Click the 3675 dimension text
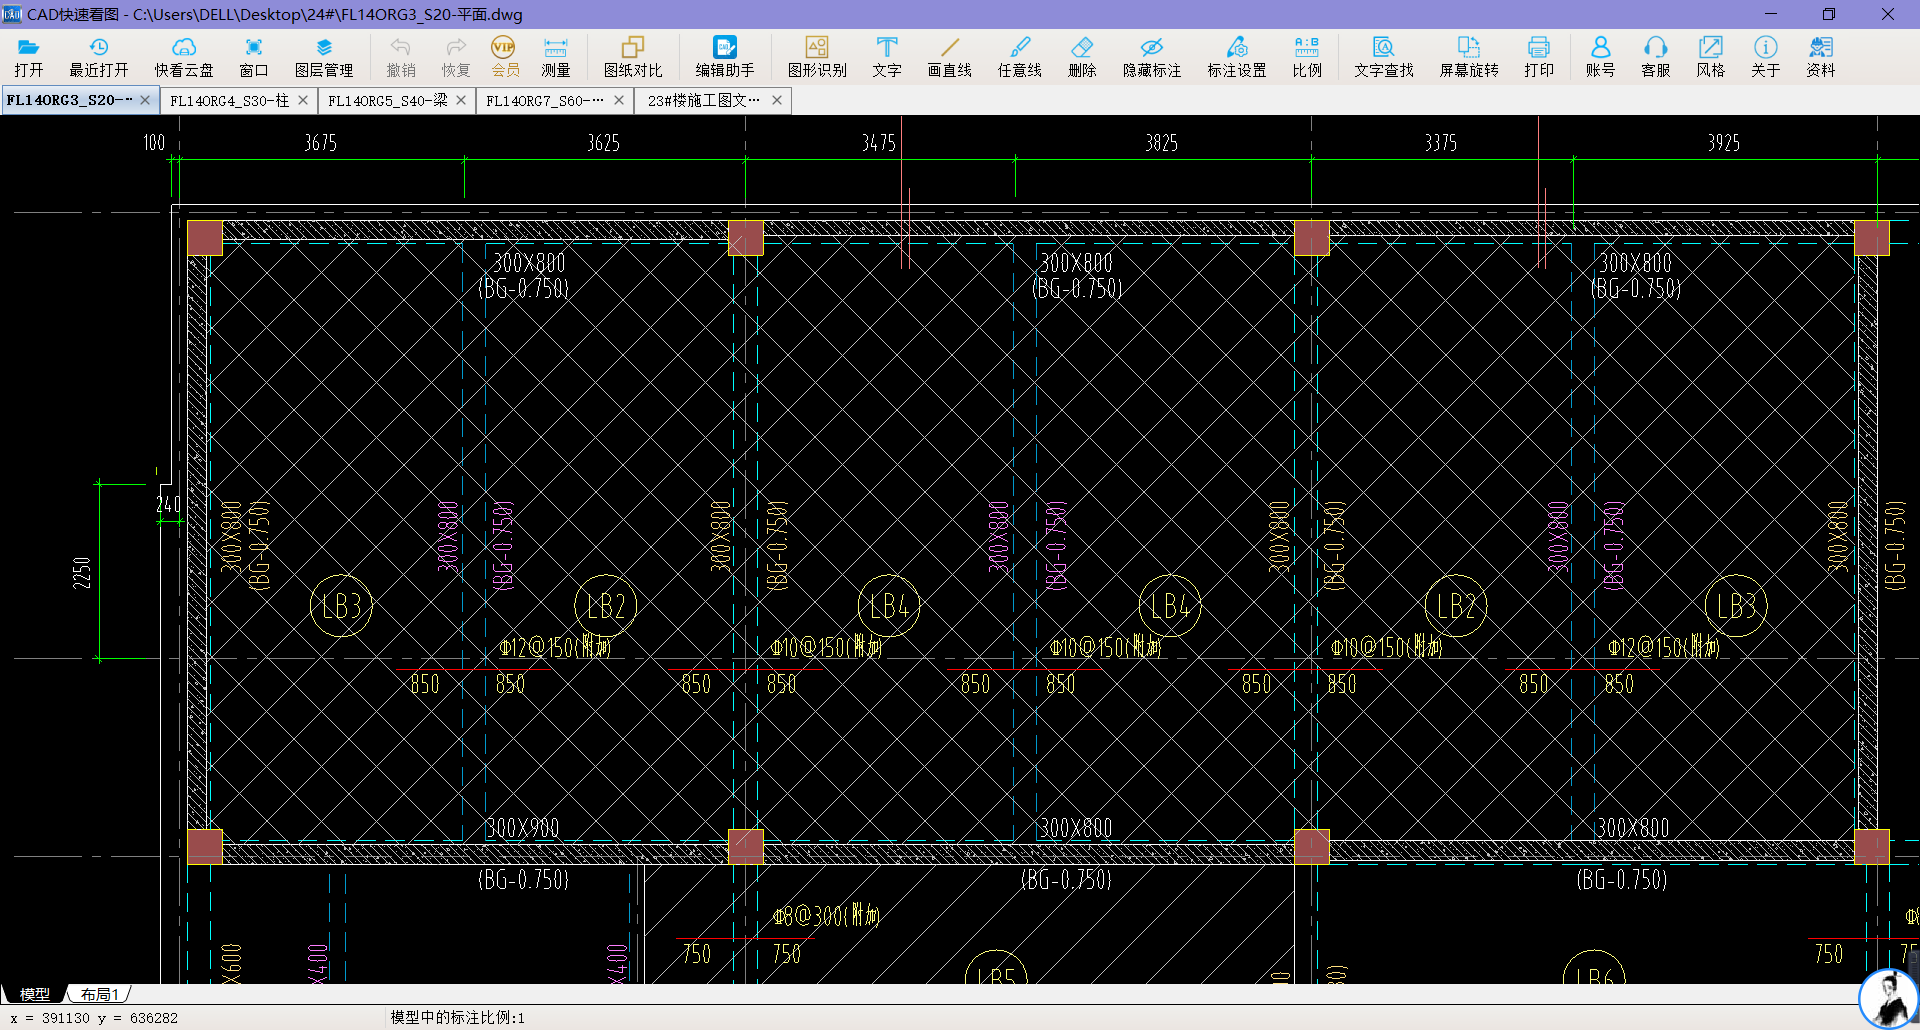Screen dimensions: 1920x1030 coord(321,143)
